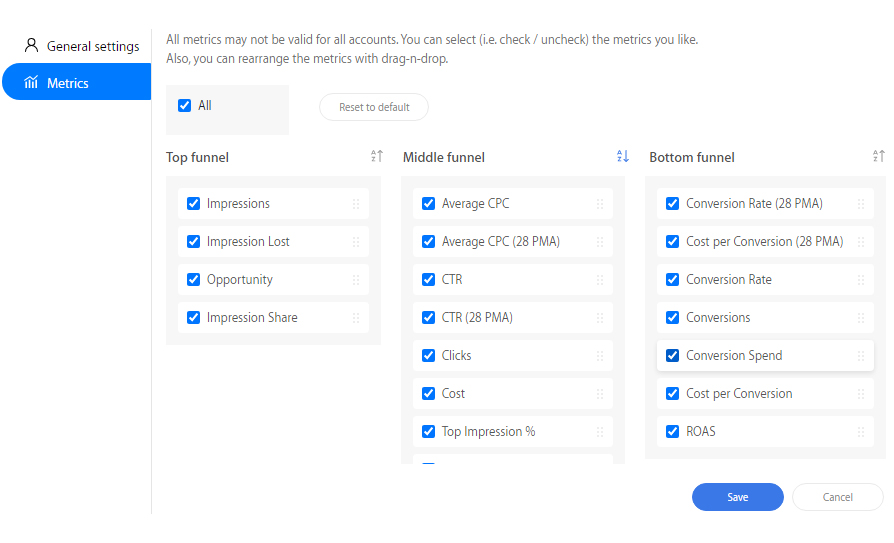Disable the CTR checkbox
The height and width of the screenshot is (543, 894).
tap(428, 279)
